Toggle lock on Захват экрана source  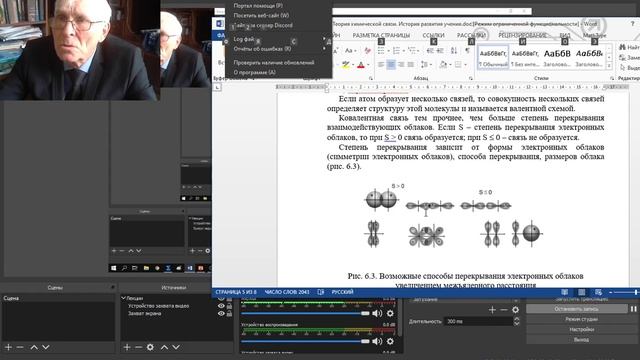tap(229, 313)
